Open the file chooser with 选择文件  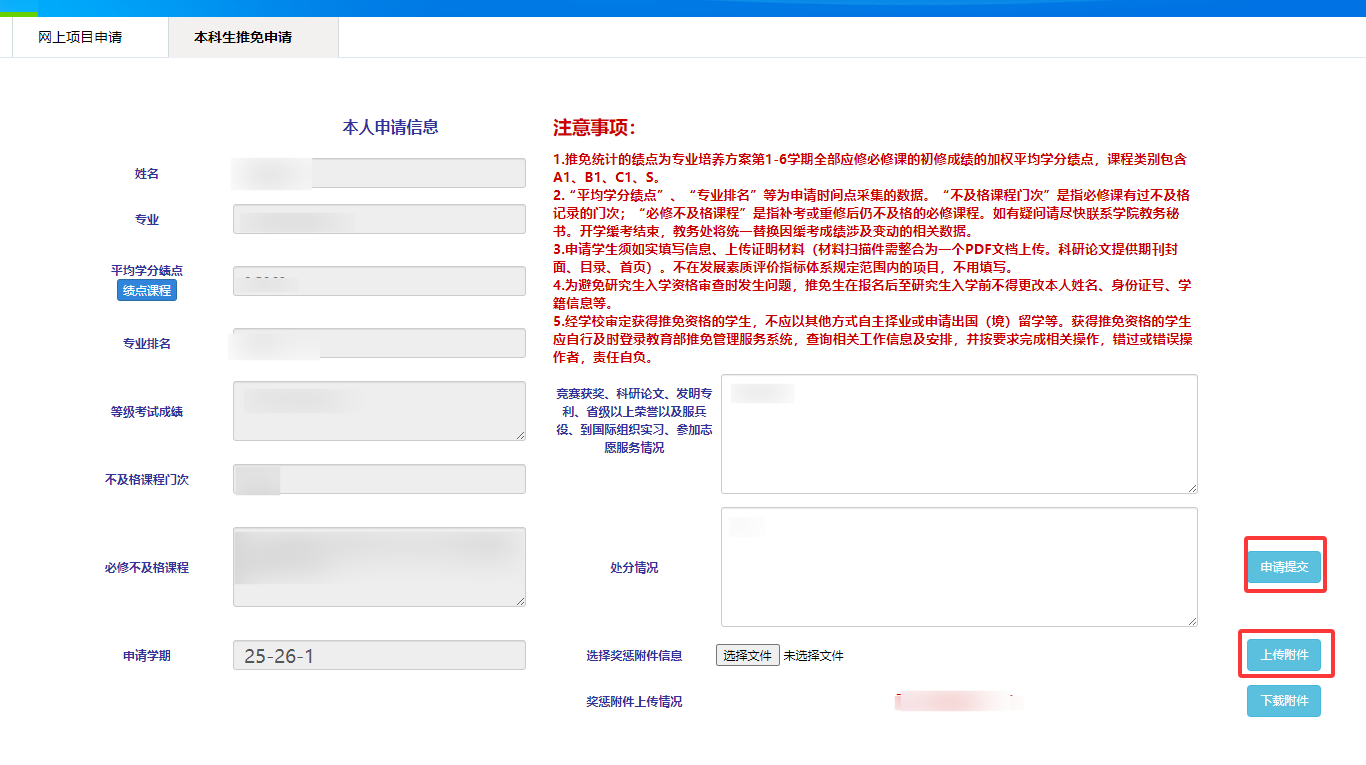tap(748, 655)
